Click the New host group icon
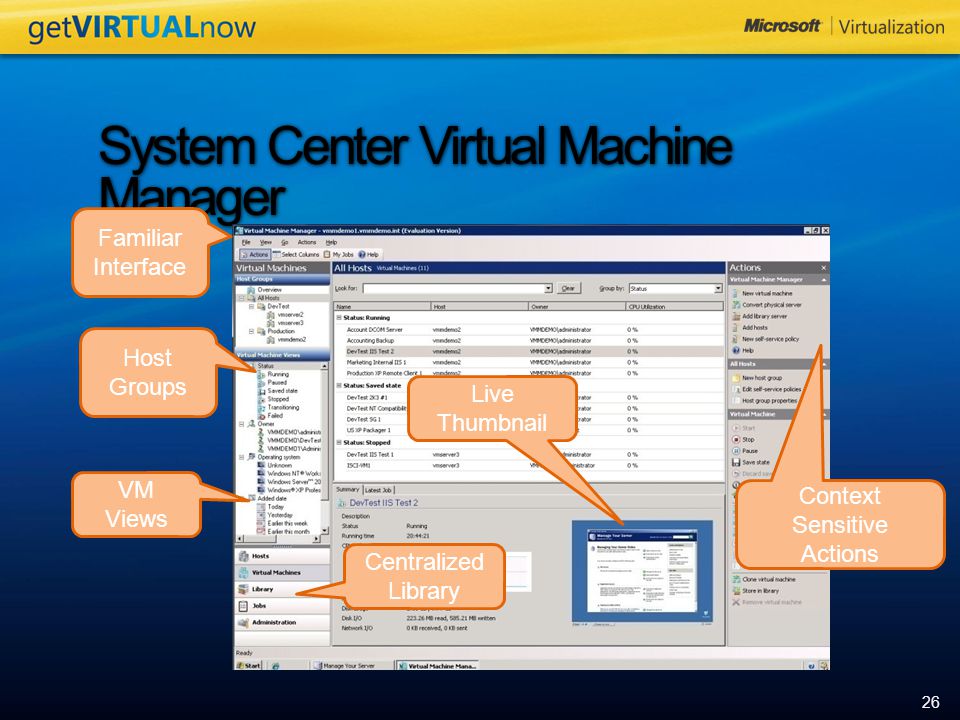 (x=736, y=378)
